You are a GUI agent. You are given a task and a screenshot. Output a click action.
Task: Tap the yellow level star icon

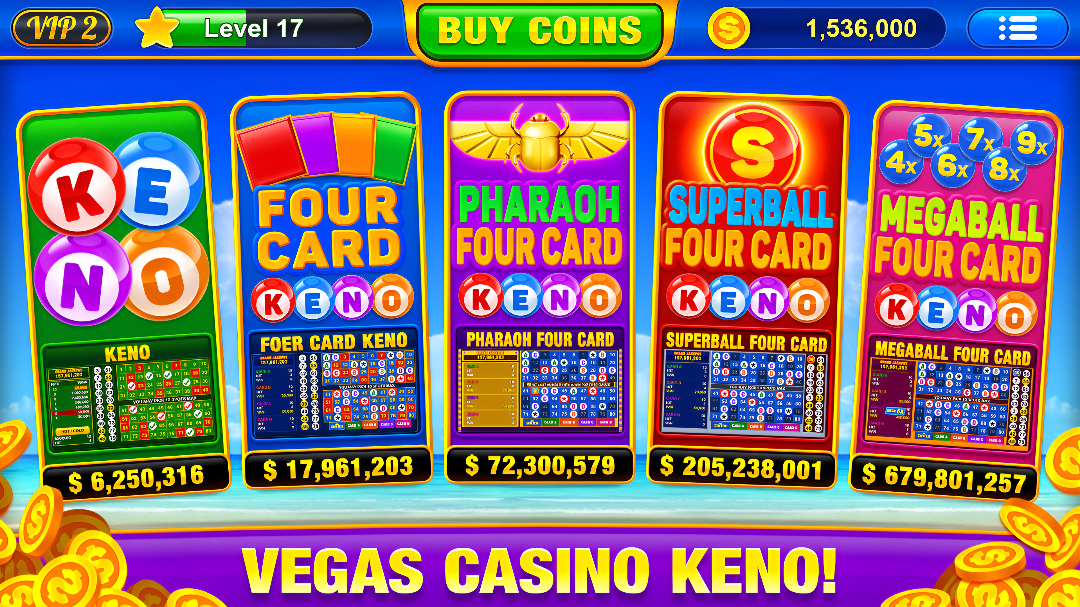(157, 28)
